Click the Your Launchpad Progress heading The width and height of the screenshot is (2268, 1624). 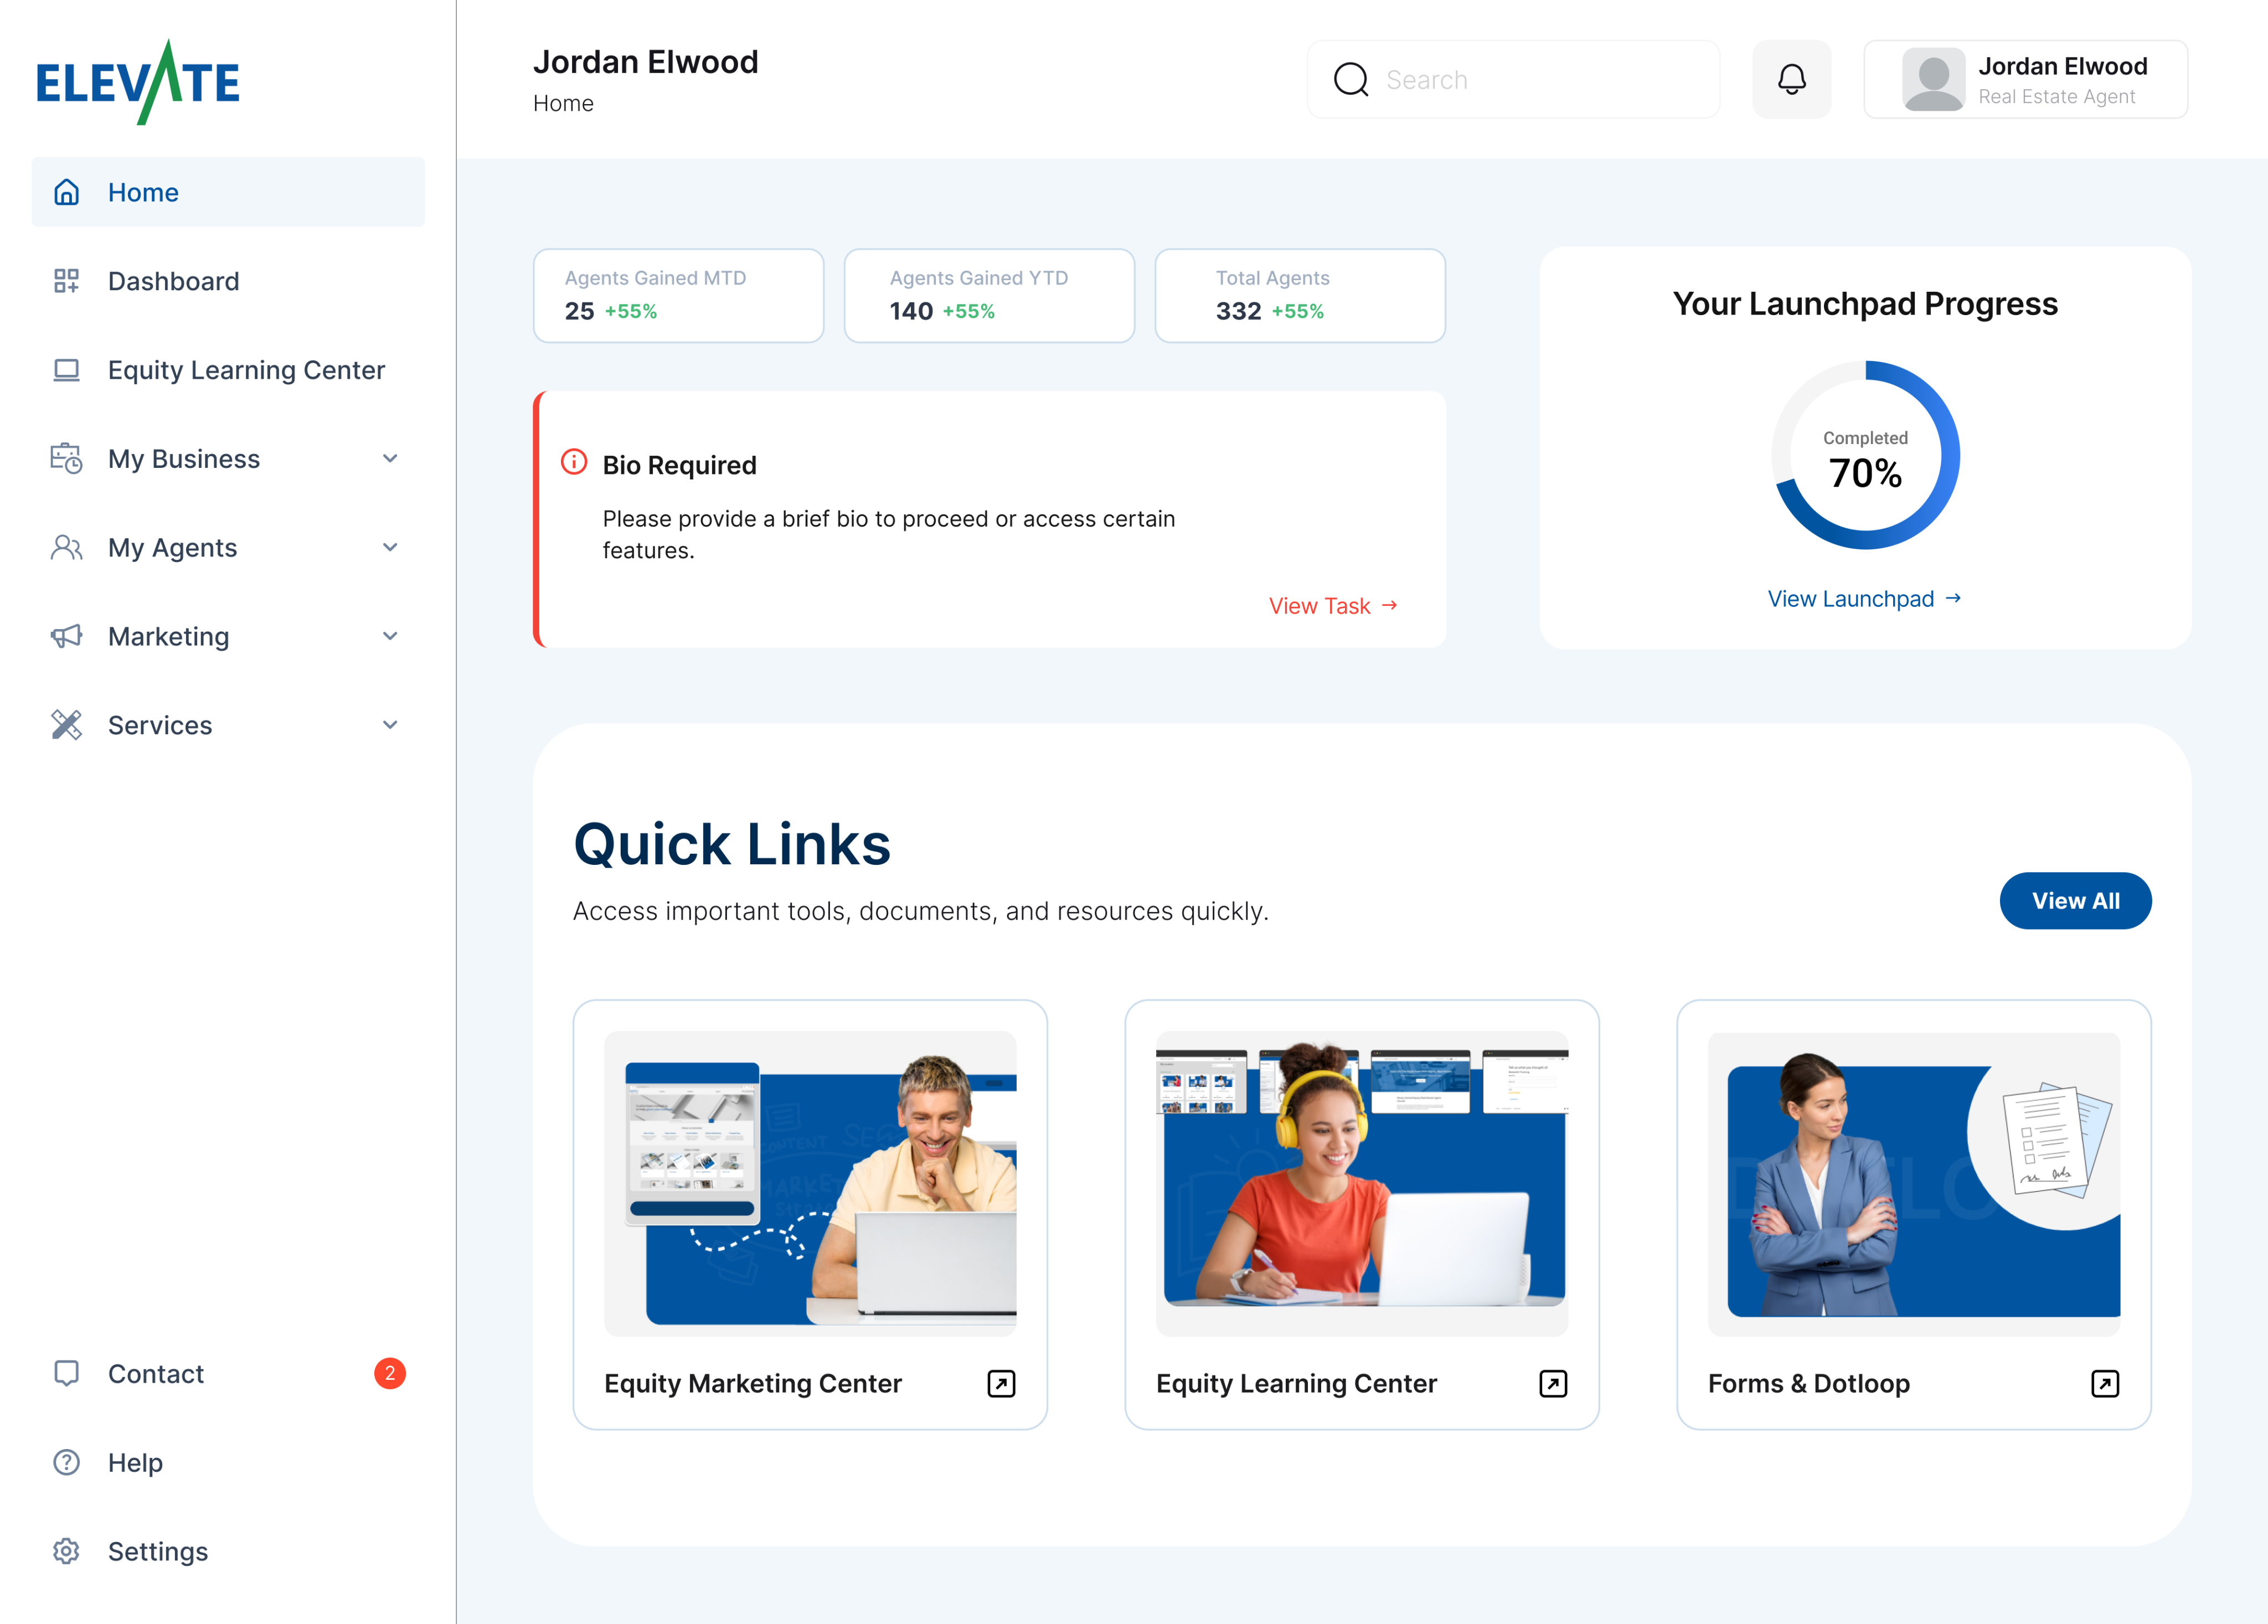click(1865, 304)
